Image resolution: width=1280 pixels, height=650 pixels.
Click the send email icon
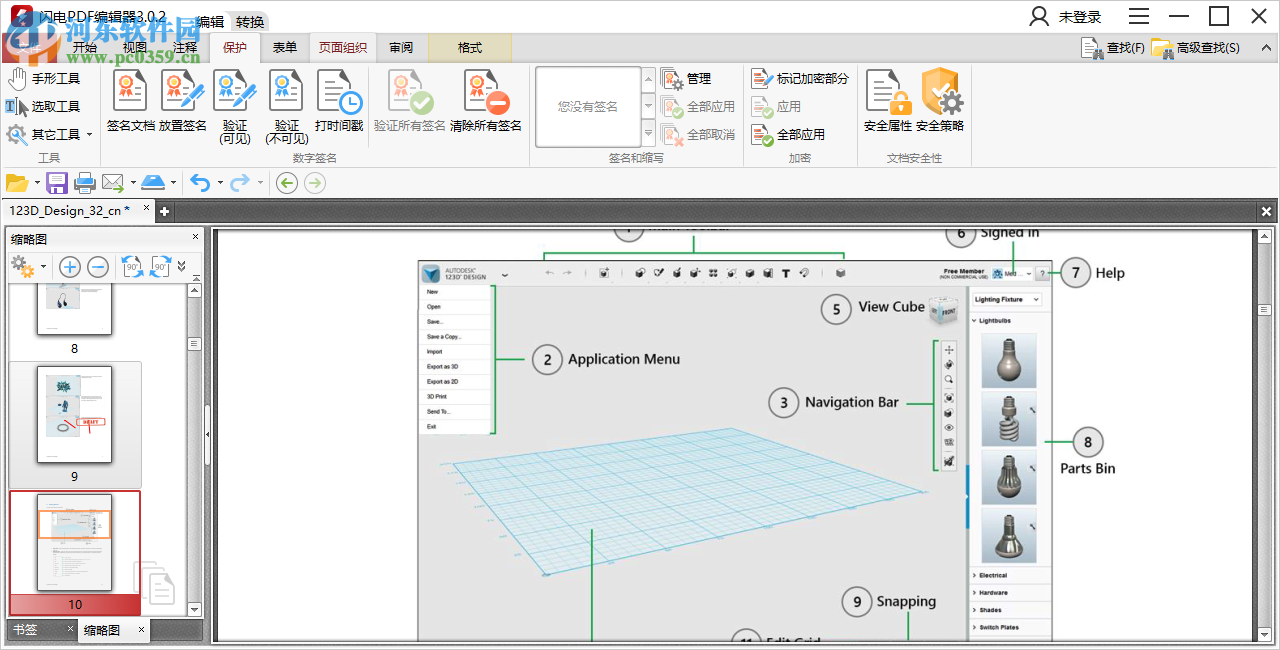pos(113,182)
